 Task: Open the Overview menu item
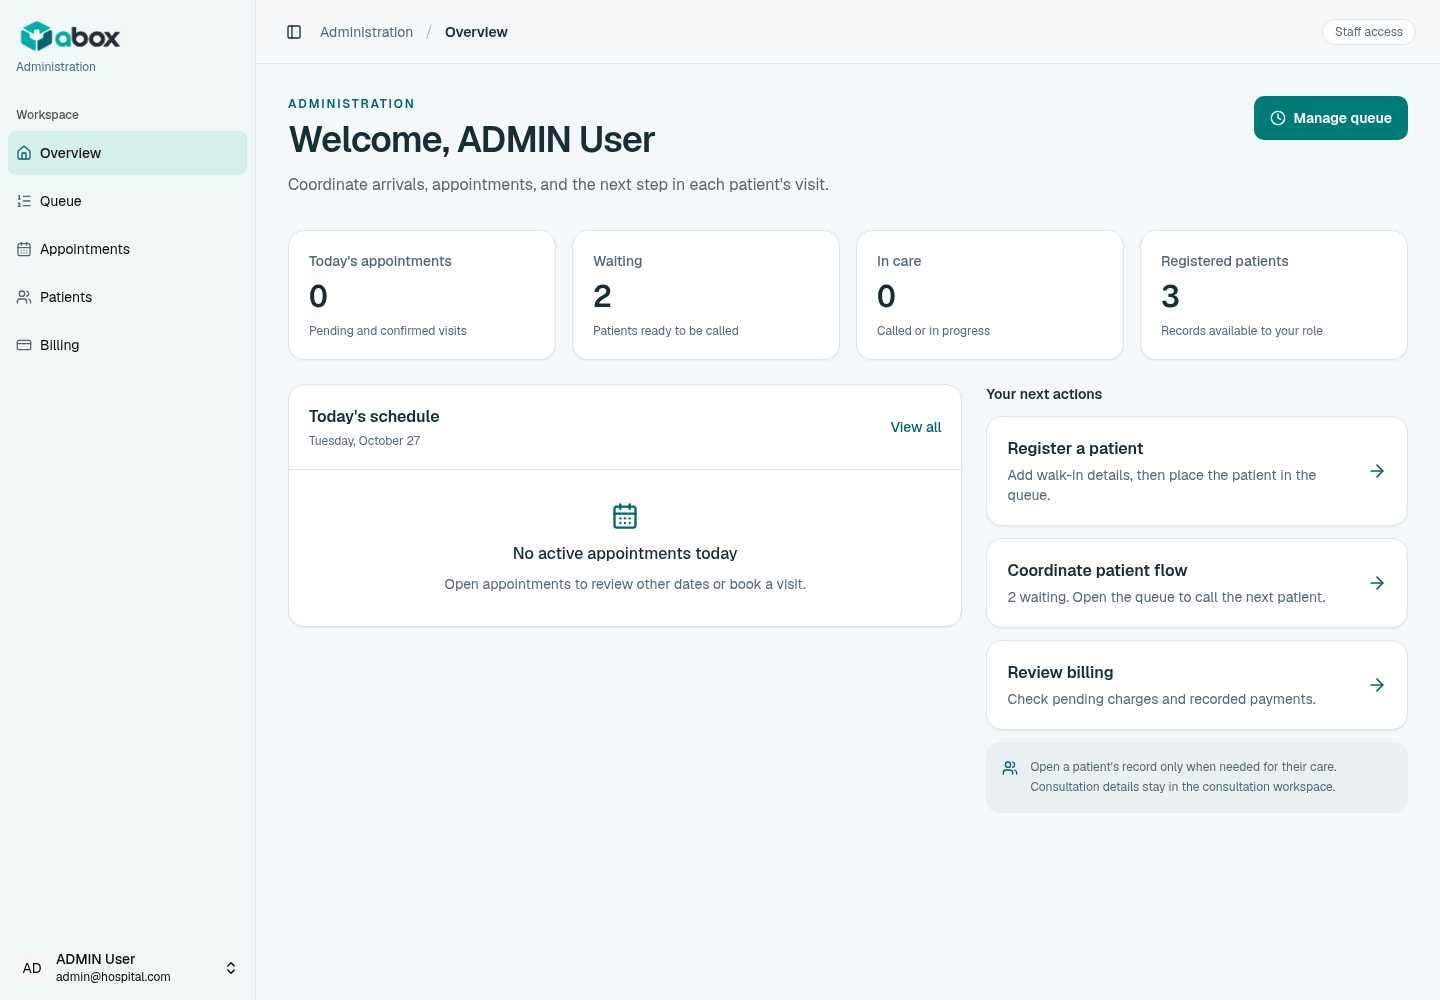pyautogui.click(x=127, y=153)
